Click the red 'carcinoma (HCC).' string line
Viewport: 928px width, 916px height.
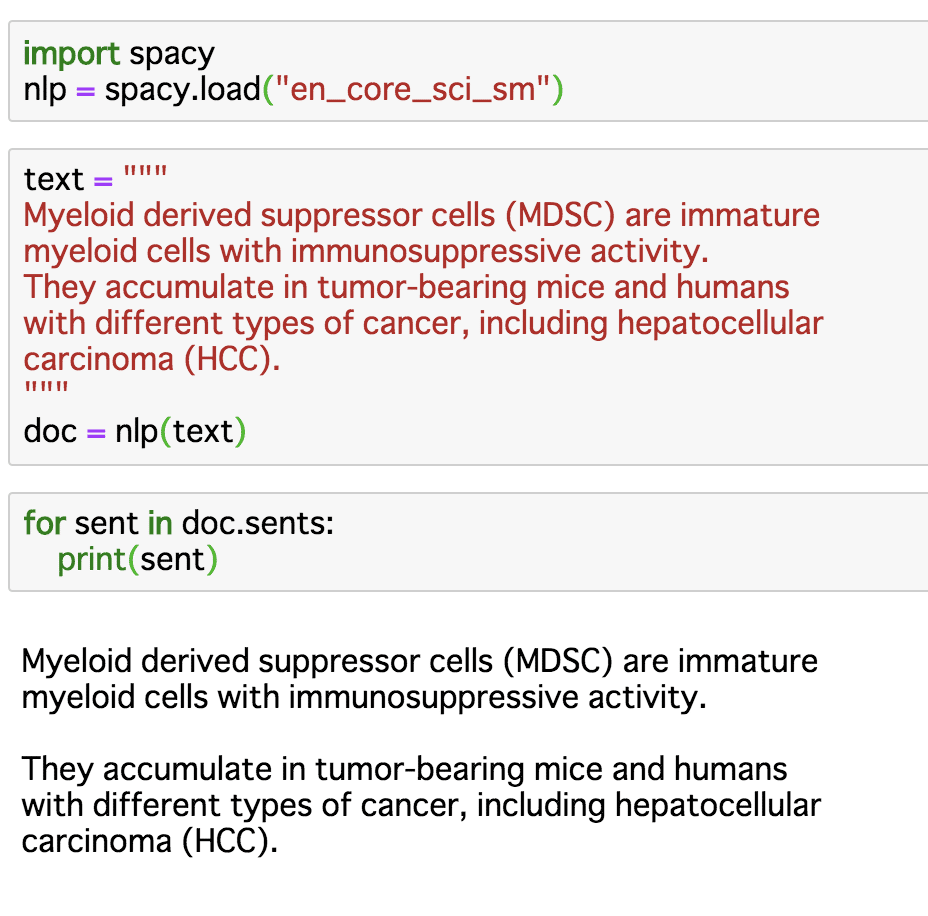(152, 359)
